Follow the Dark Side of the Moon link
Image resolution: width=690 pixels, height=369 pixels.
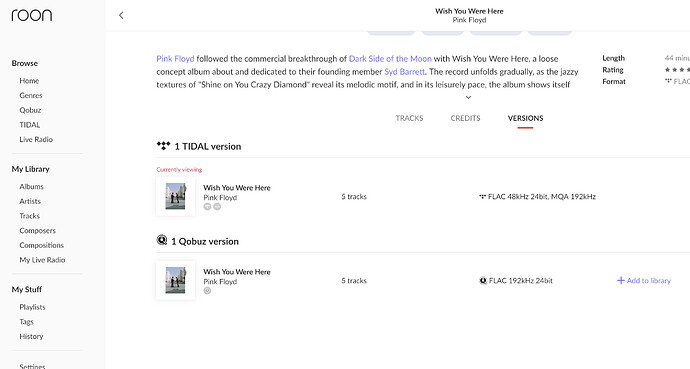click(x=390, y=58)
